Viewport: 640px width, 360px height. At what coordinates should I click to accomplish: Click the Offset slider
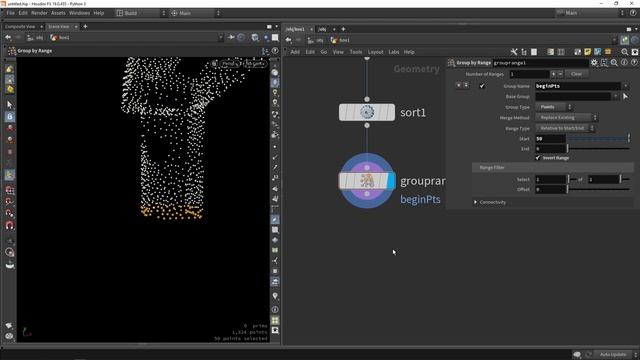(x=599, y=189)
